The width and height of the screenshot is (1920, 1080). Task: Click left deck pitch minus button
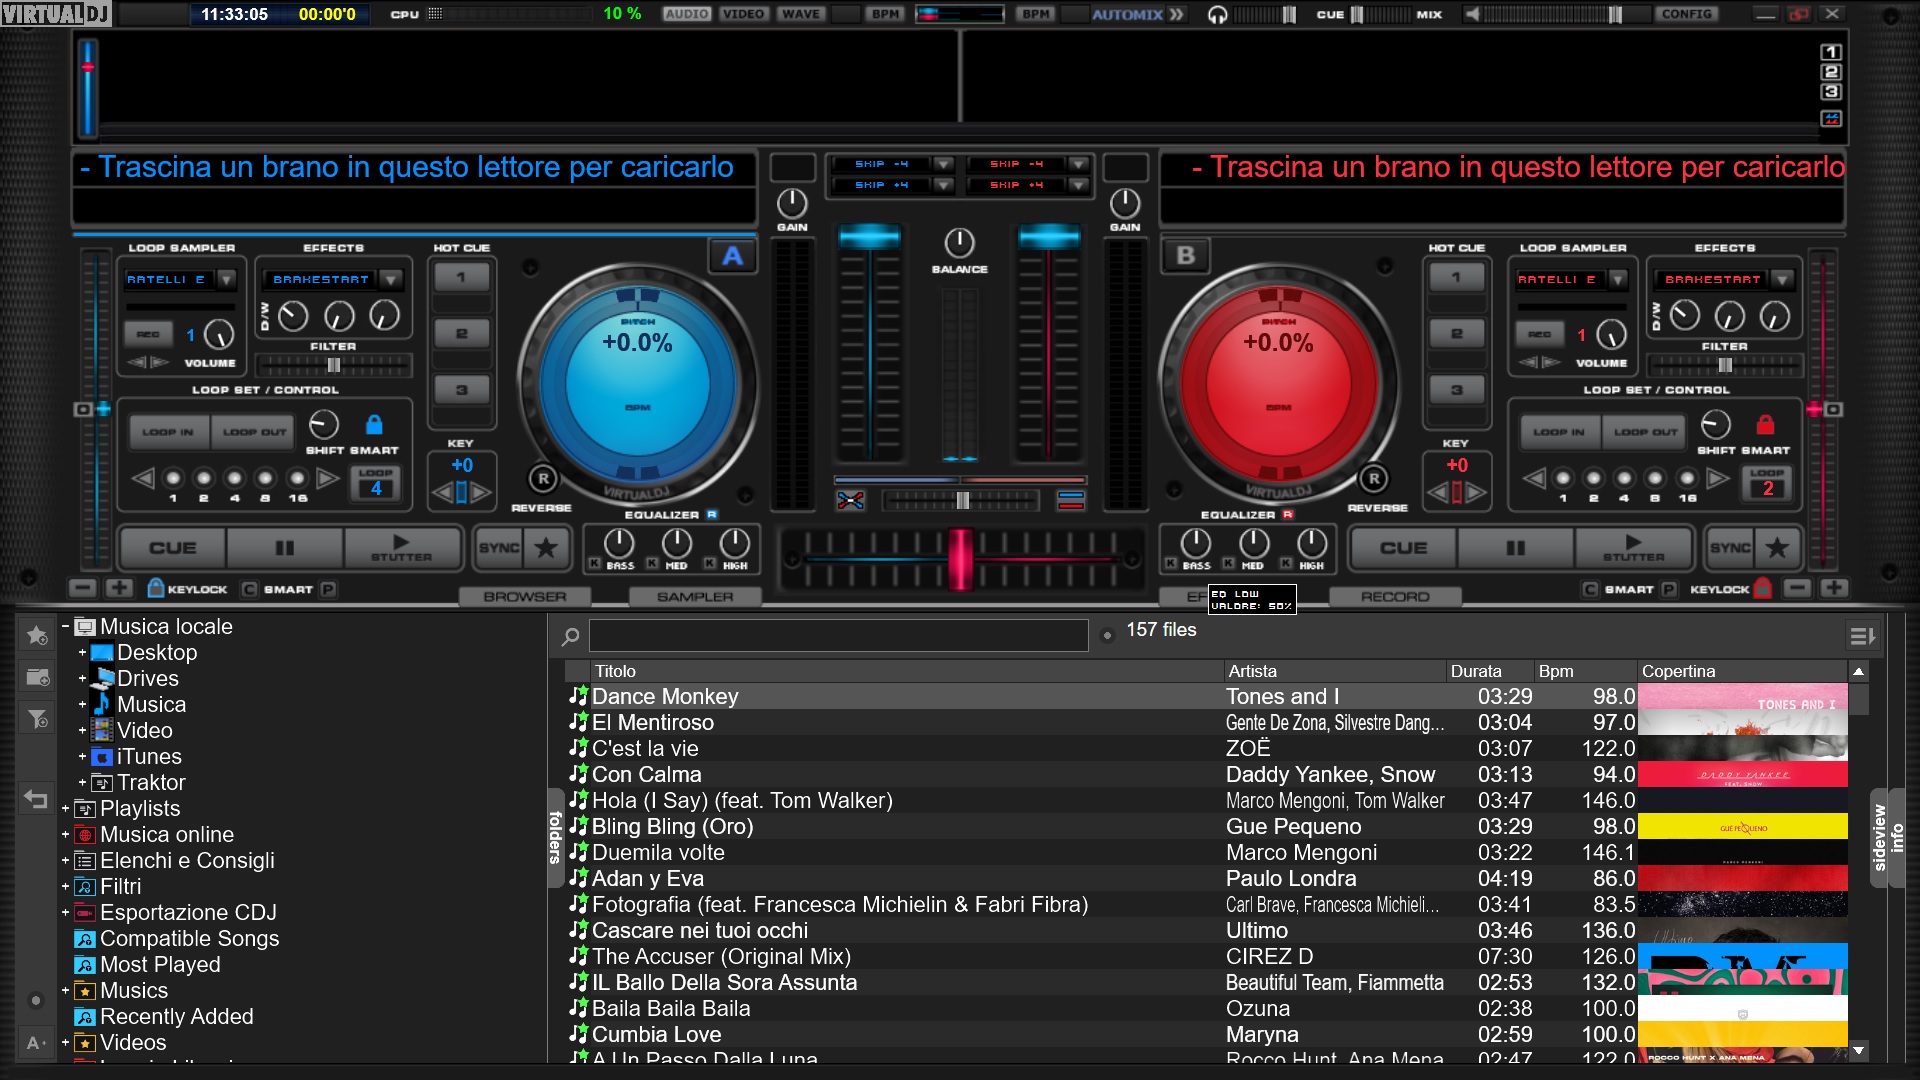(83, 588)
